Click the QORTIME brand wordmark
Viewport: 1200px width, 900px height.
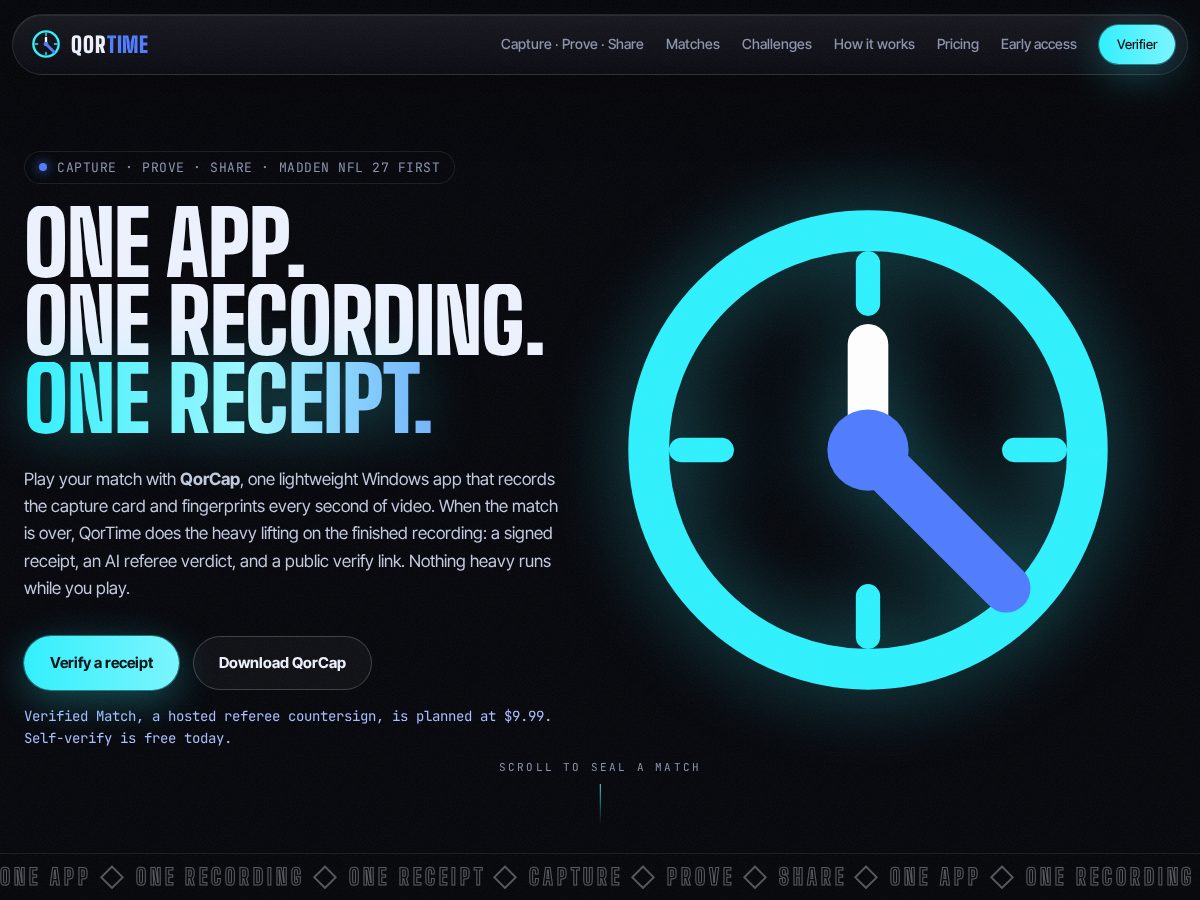coord(110,44)
